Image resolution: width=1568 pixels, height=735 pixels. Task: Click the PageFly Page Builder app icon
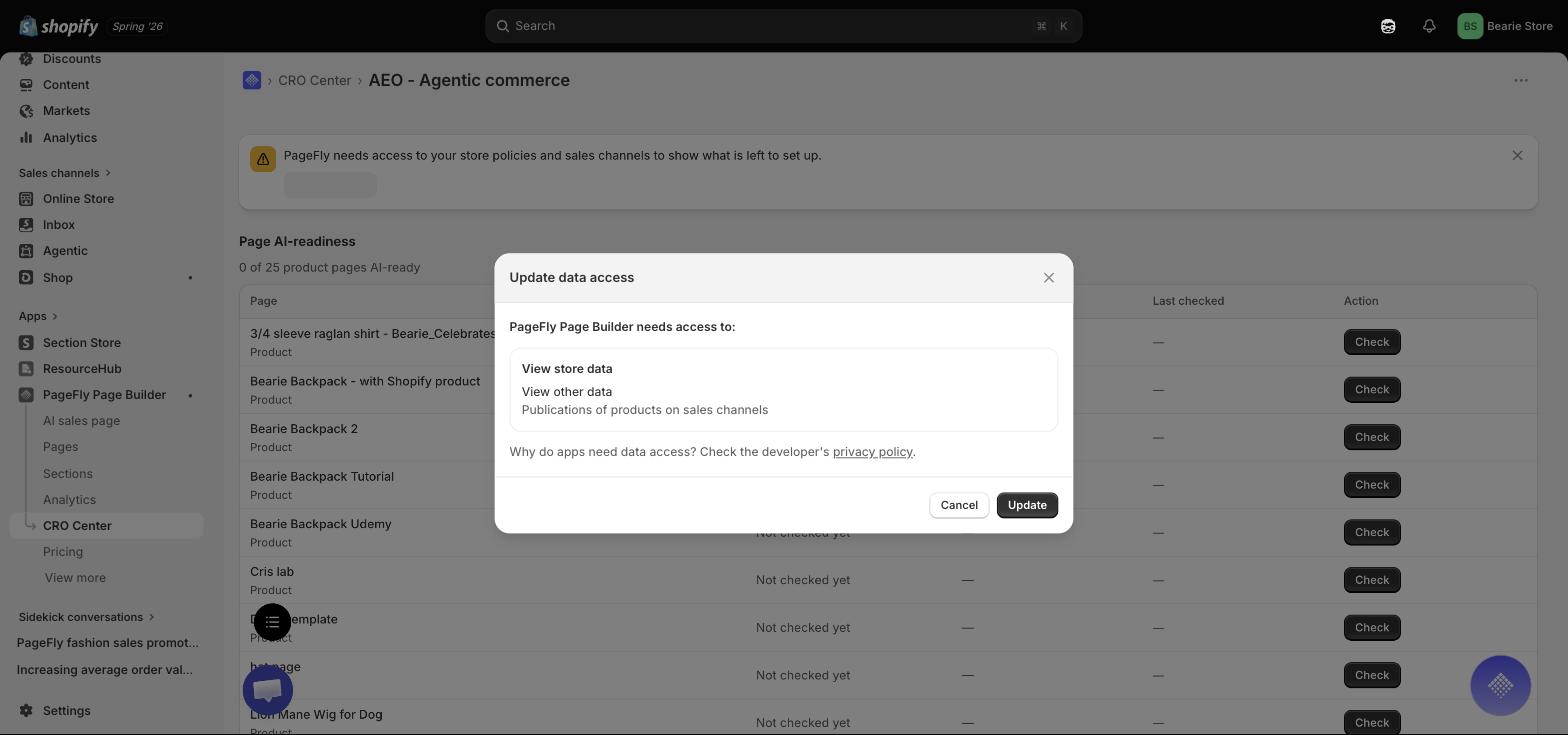pyautogui.click(x=26, y=395)
